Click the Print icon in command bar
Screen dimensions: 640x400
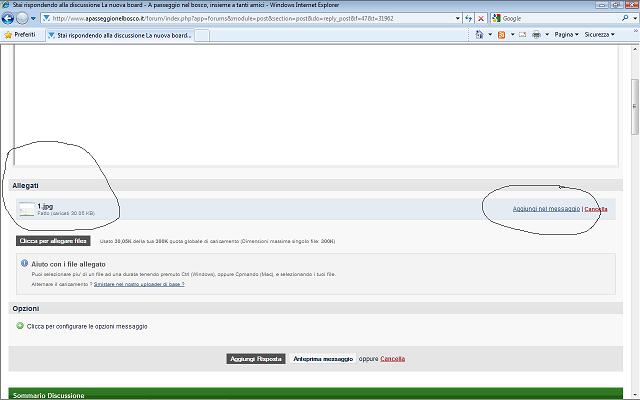(537, 34)
